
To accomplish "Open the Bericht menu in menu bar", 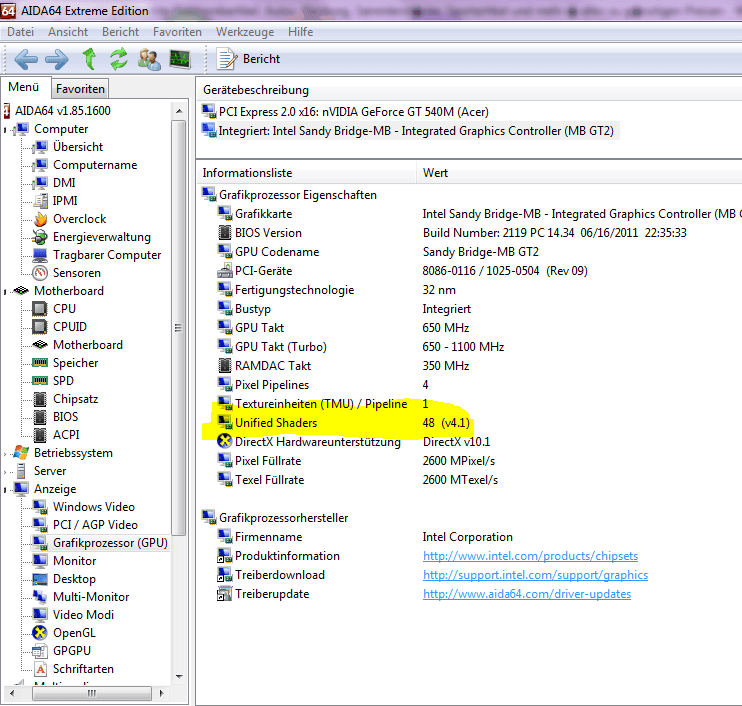I will click(120, 32).
